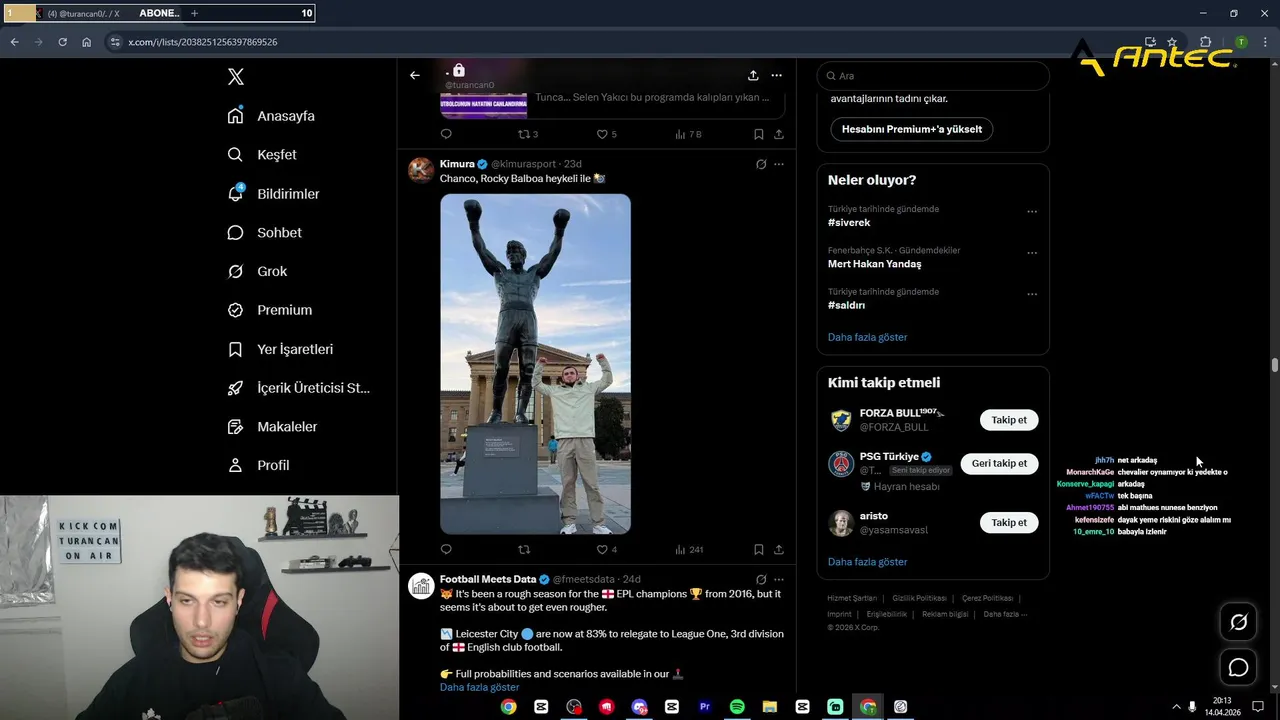Open Mert Hakan Yandaş trend options
The height and width of the screenshot is (720, 1280).
click(x=1032, y=252)
